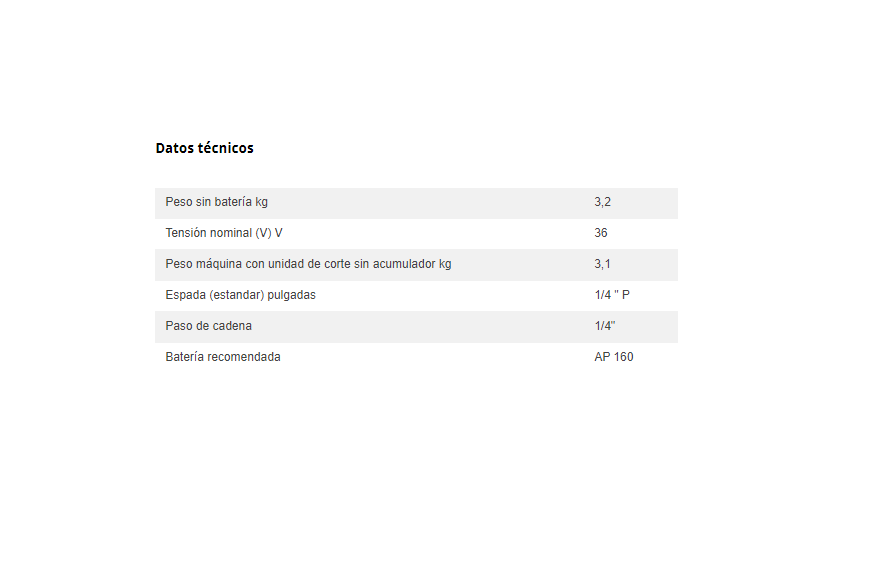Select Peso máquina con unidad de corte label

coord(308,264)
